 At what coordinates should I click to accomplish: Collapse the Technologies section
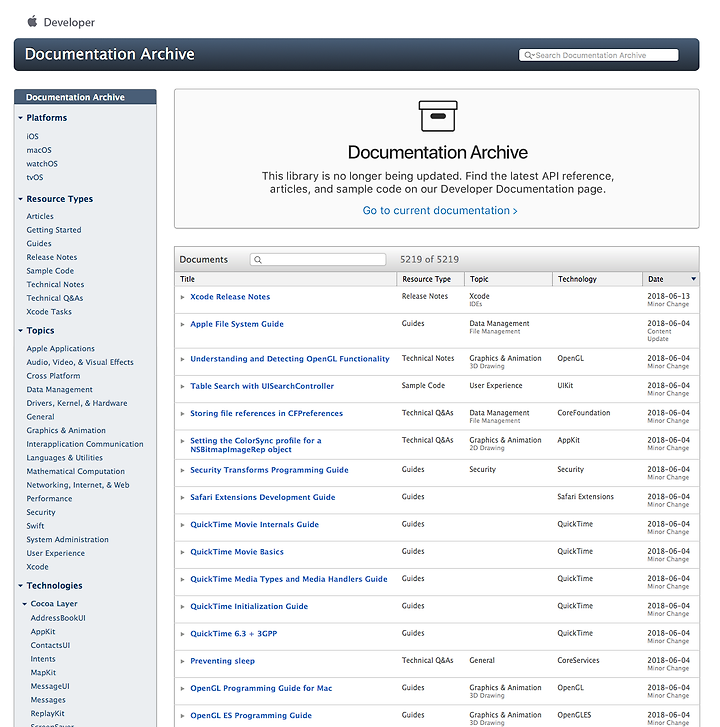[x=20, y=586]
